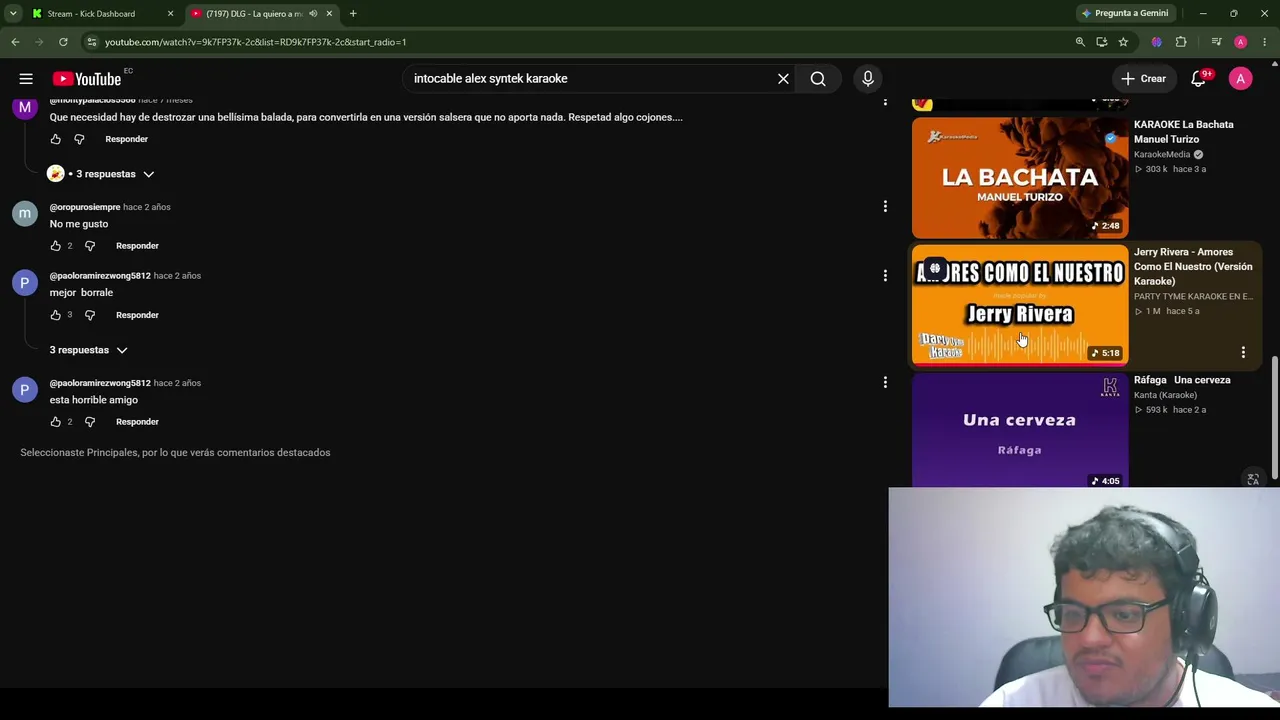
Task: Play the Una cerveza thumbnail
Action: pyautogui.click(x=1020, y=430)
